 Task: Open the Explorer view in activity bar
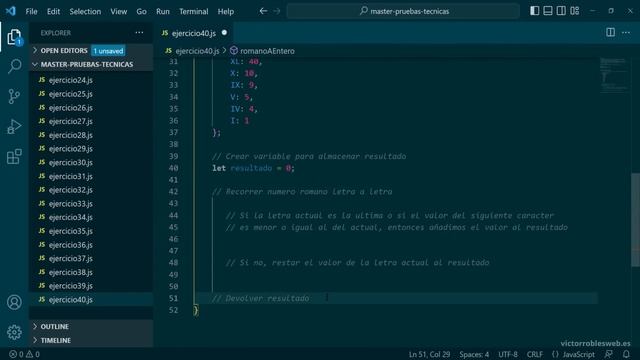click(14, 37)
